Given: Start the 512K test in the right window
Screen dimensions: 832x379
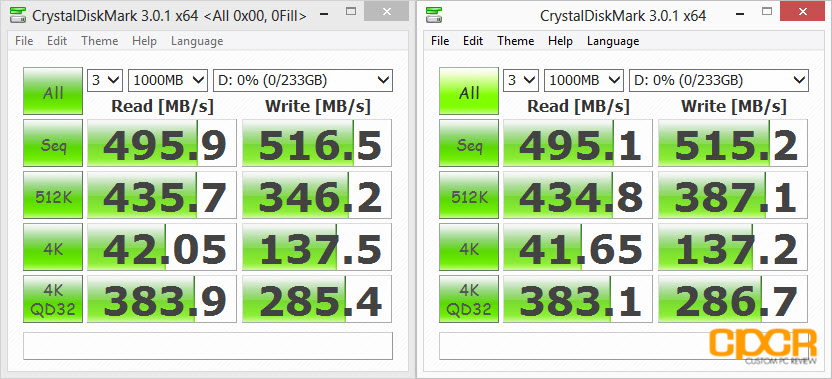Looking at the screenshot, I should click(x=469, y=195).
